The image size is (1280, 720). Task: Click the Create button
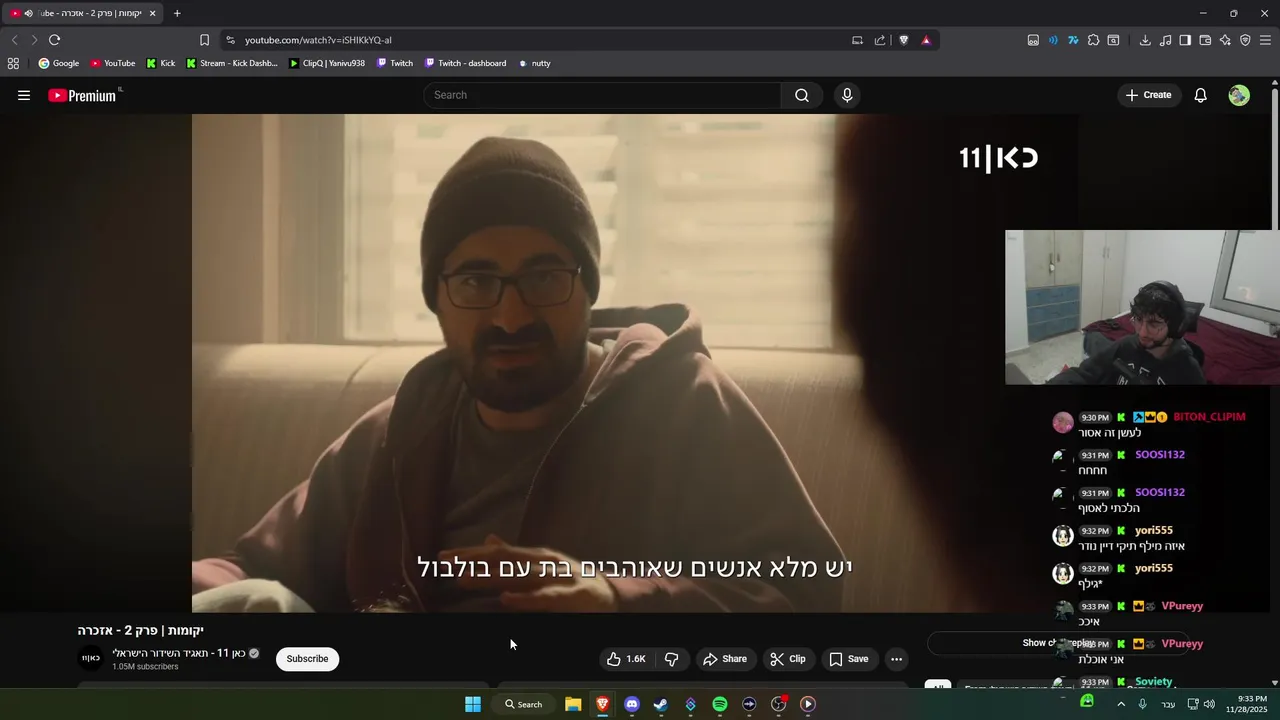[1148, 95]
